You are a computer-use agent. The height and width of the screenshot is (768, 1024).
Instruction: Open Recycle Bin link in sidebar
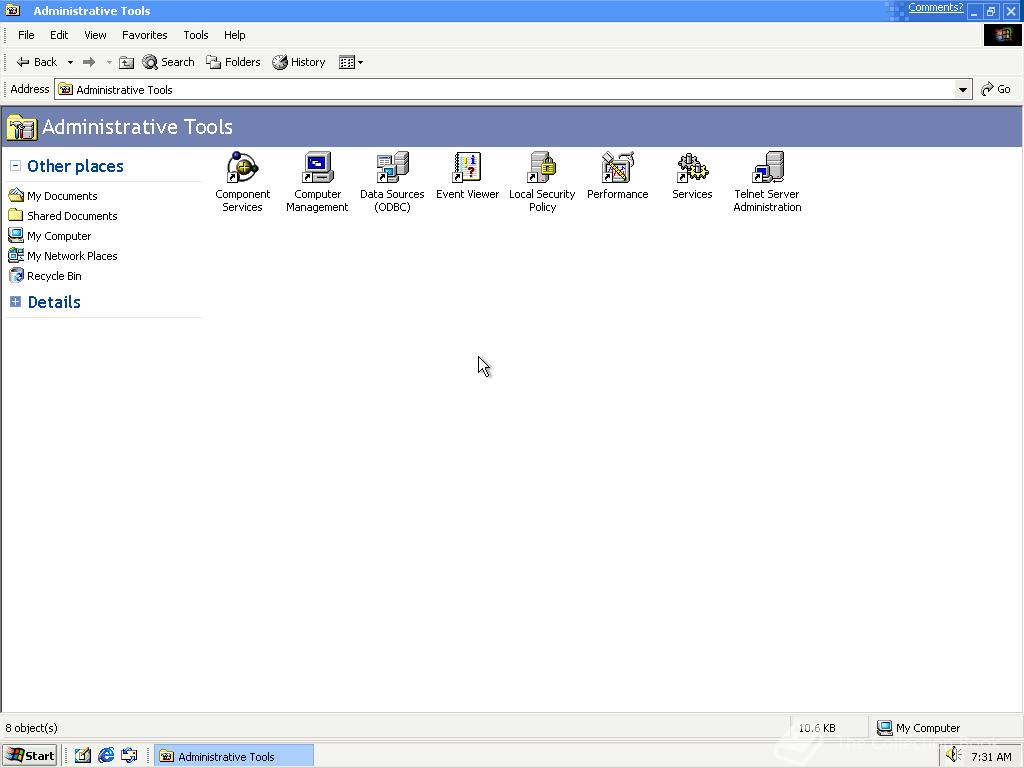coord(45,276)
